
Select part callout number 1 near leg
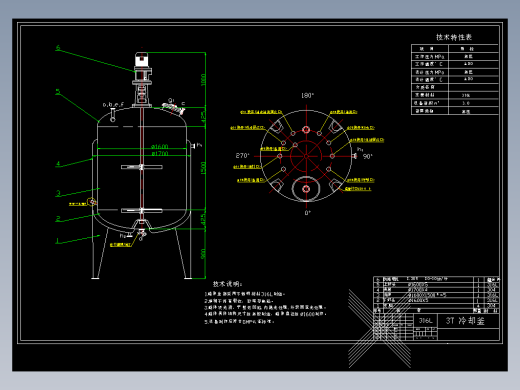(x=58, y=240)
